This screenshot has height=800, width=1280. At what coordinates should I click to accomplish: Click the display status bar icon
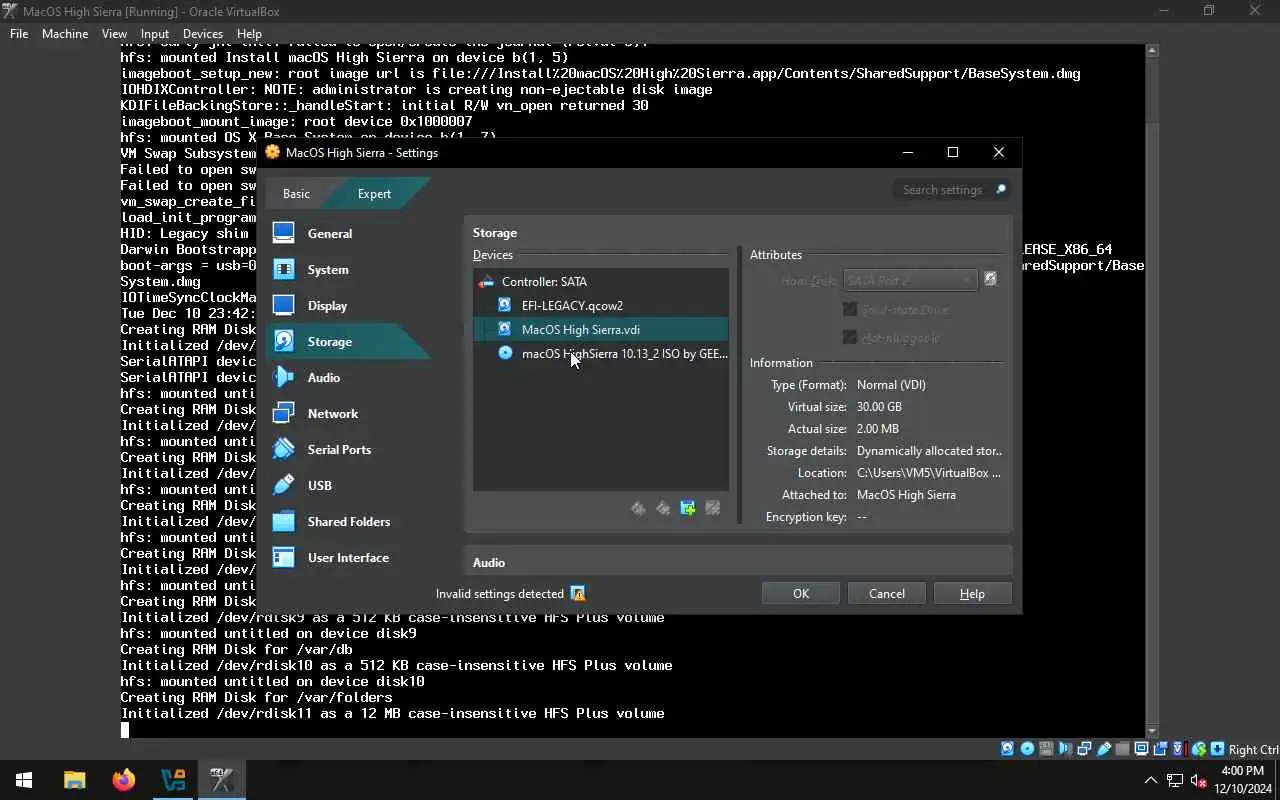[1141, 749]
